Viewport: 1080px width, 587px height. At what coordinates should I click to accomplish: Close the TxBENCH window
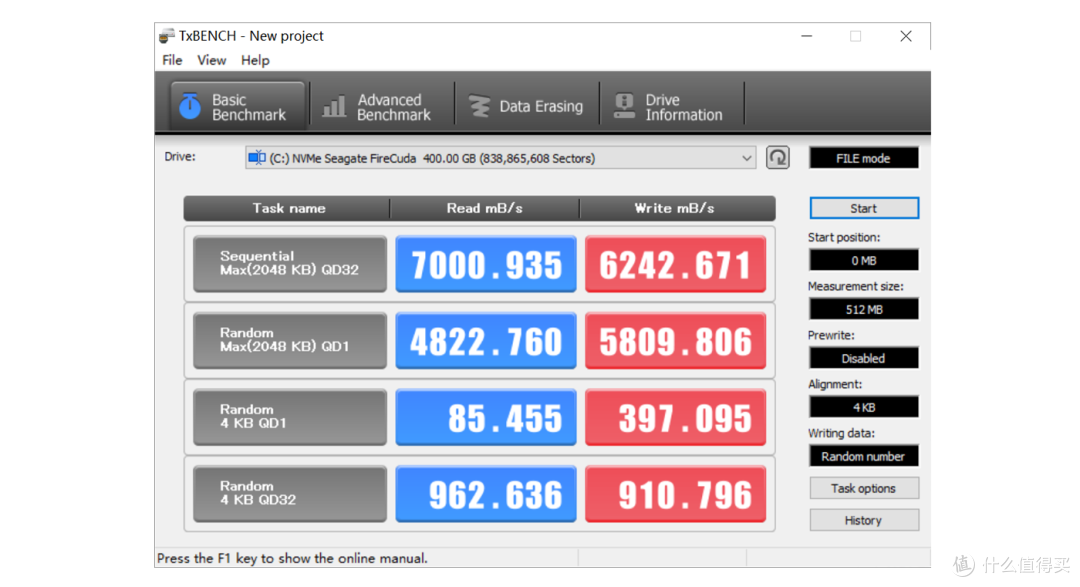[x=906, y=36]
